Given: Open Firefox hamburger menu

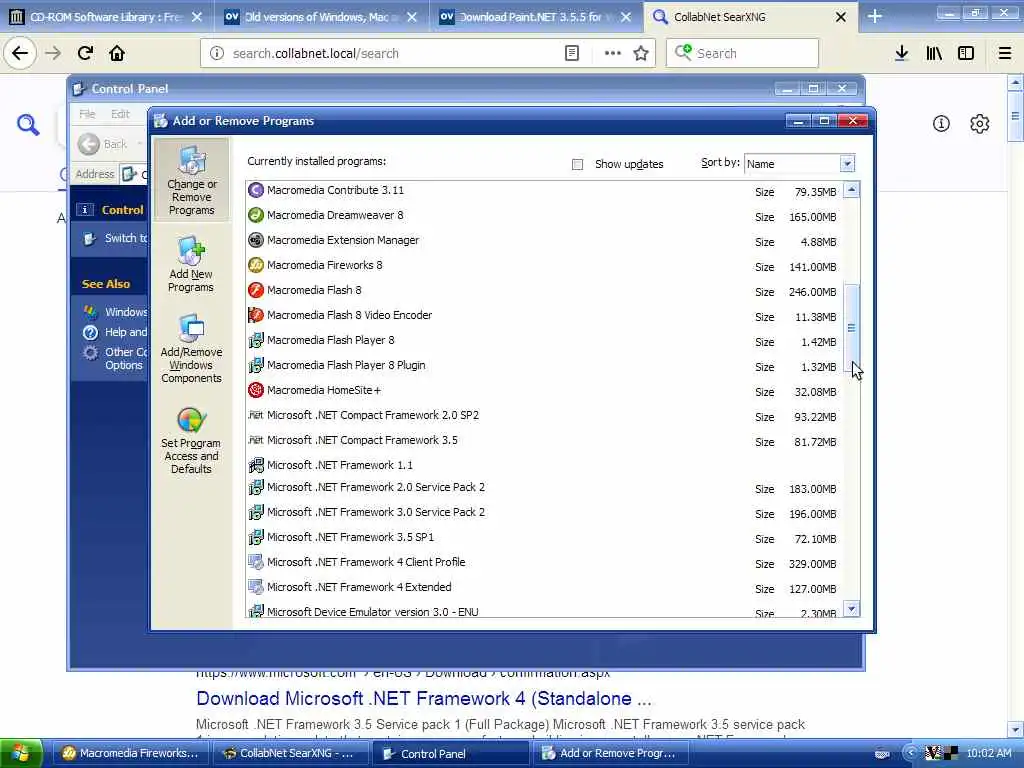Looking at the screenshot, I should tap(1005, 54).
